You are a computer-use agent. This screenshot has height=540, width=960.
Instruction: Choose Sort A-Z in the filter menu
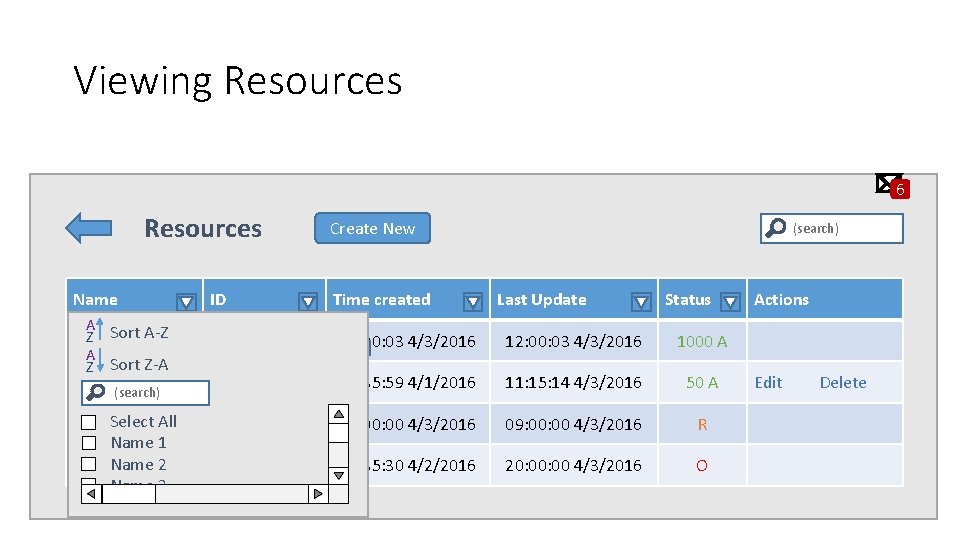tap(139, 332)
